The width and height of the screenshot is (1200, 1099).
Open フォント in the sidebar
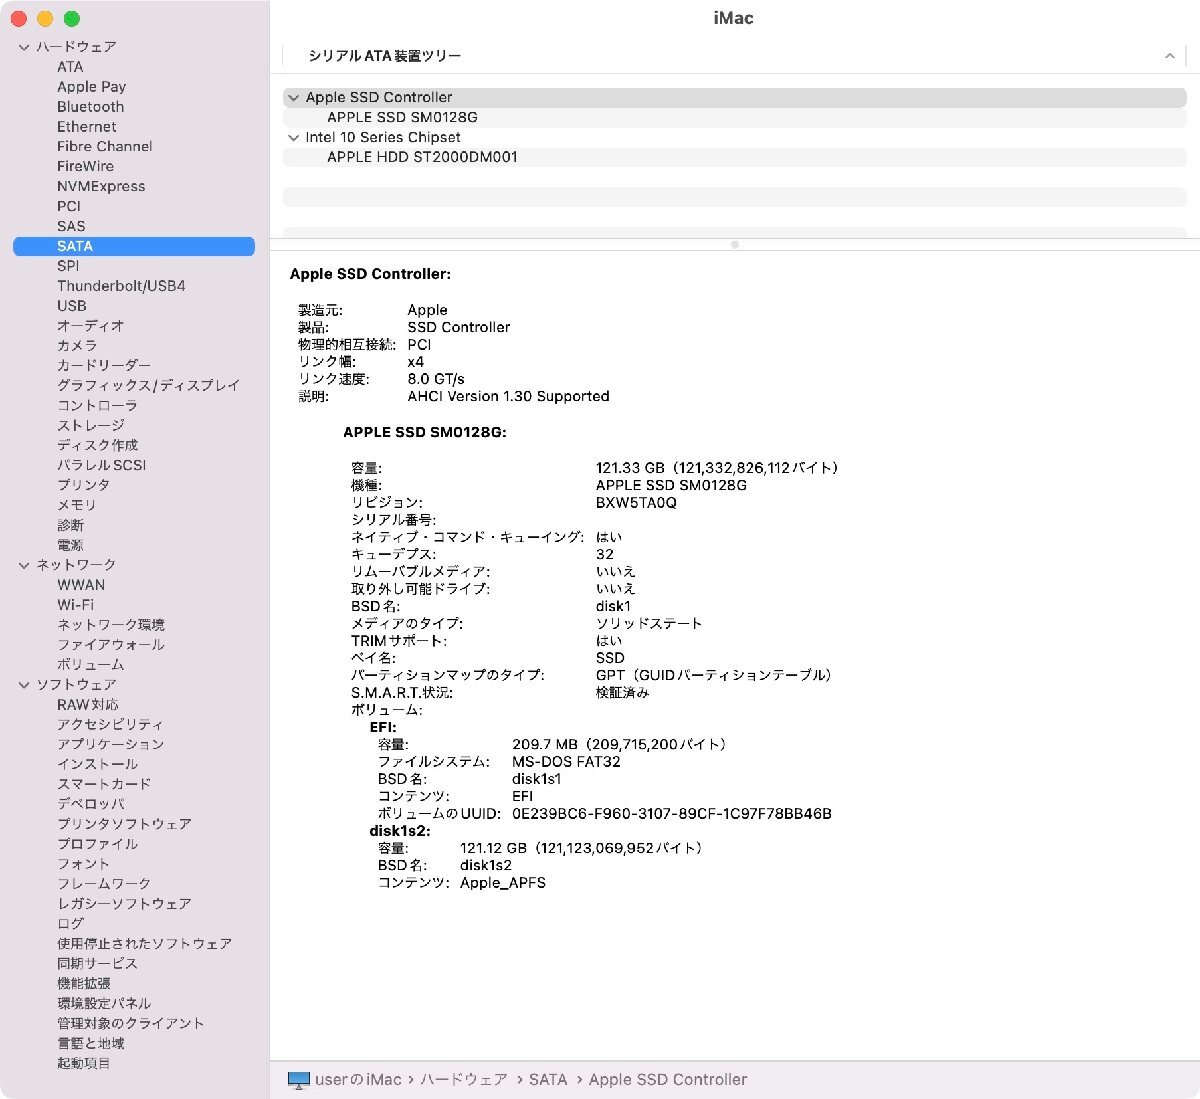83,865
